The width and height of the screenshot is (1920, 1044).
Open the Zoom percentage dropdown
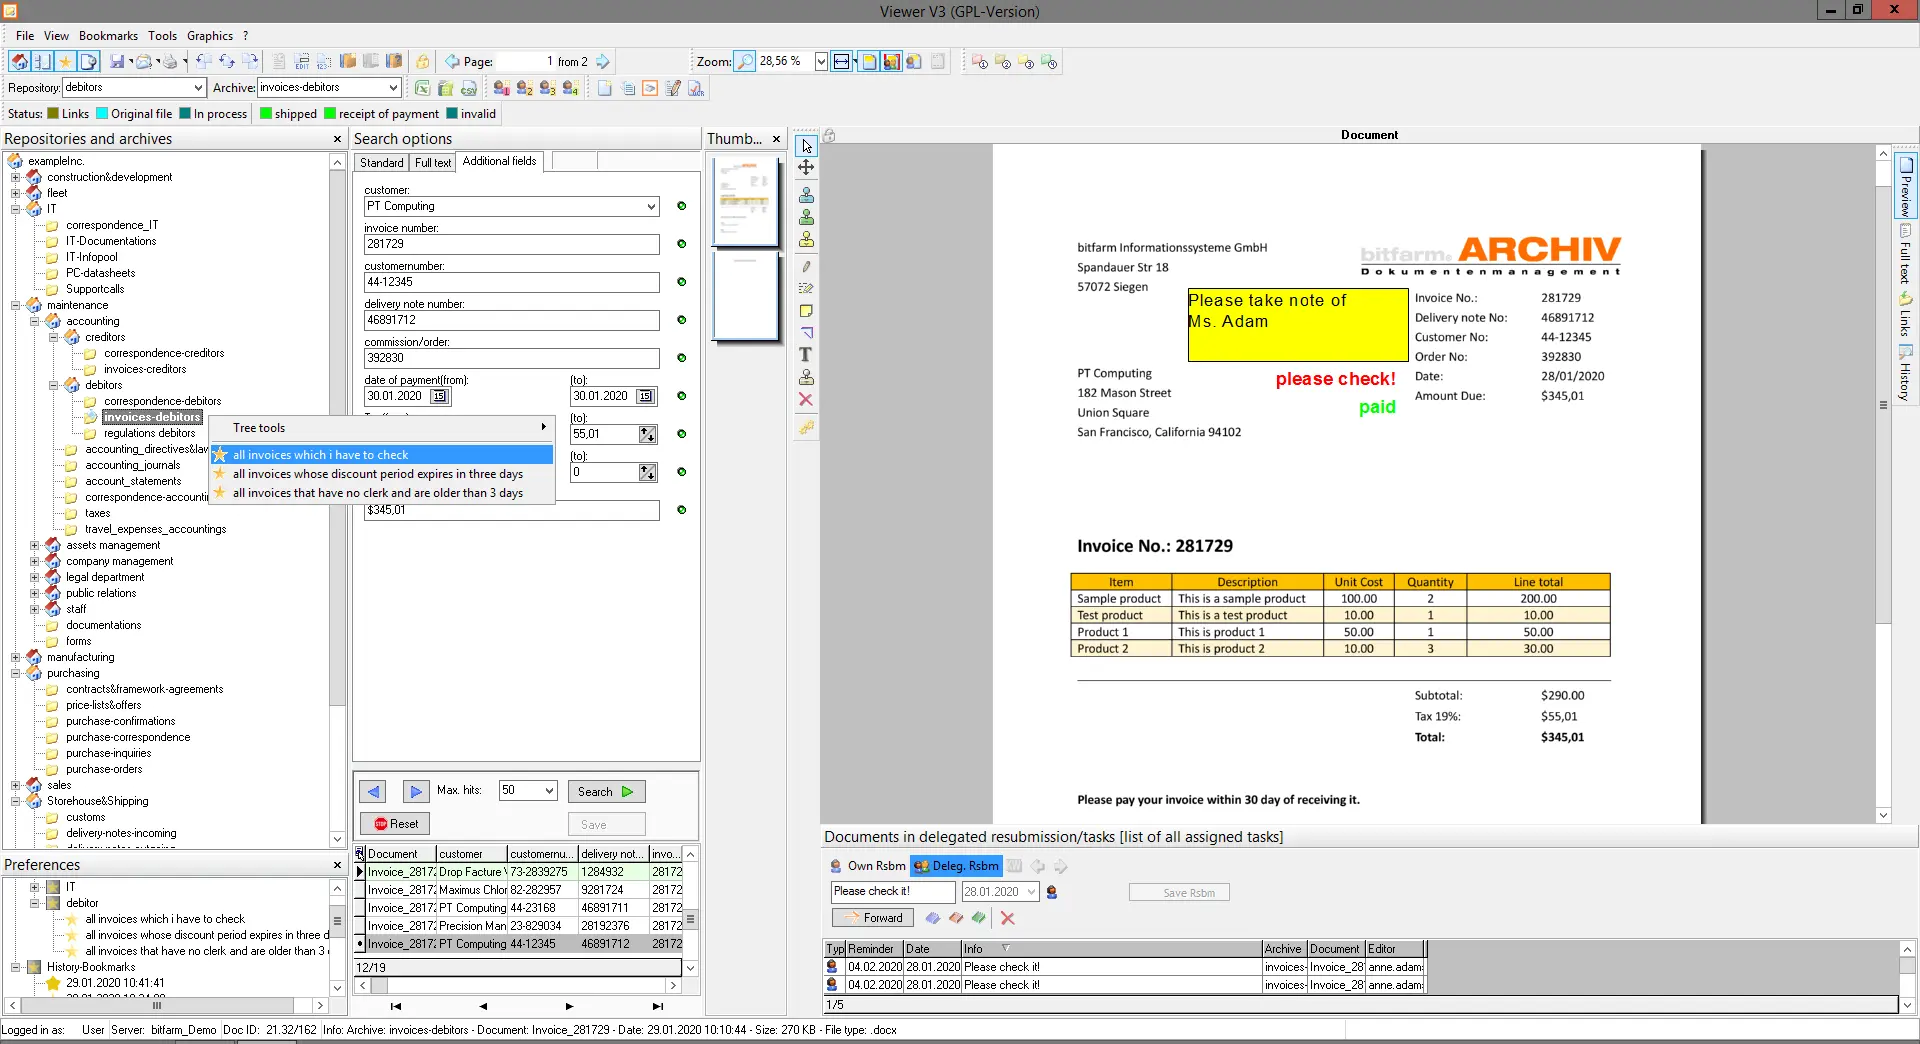[x=821, y=62]
